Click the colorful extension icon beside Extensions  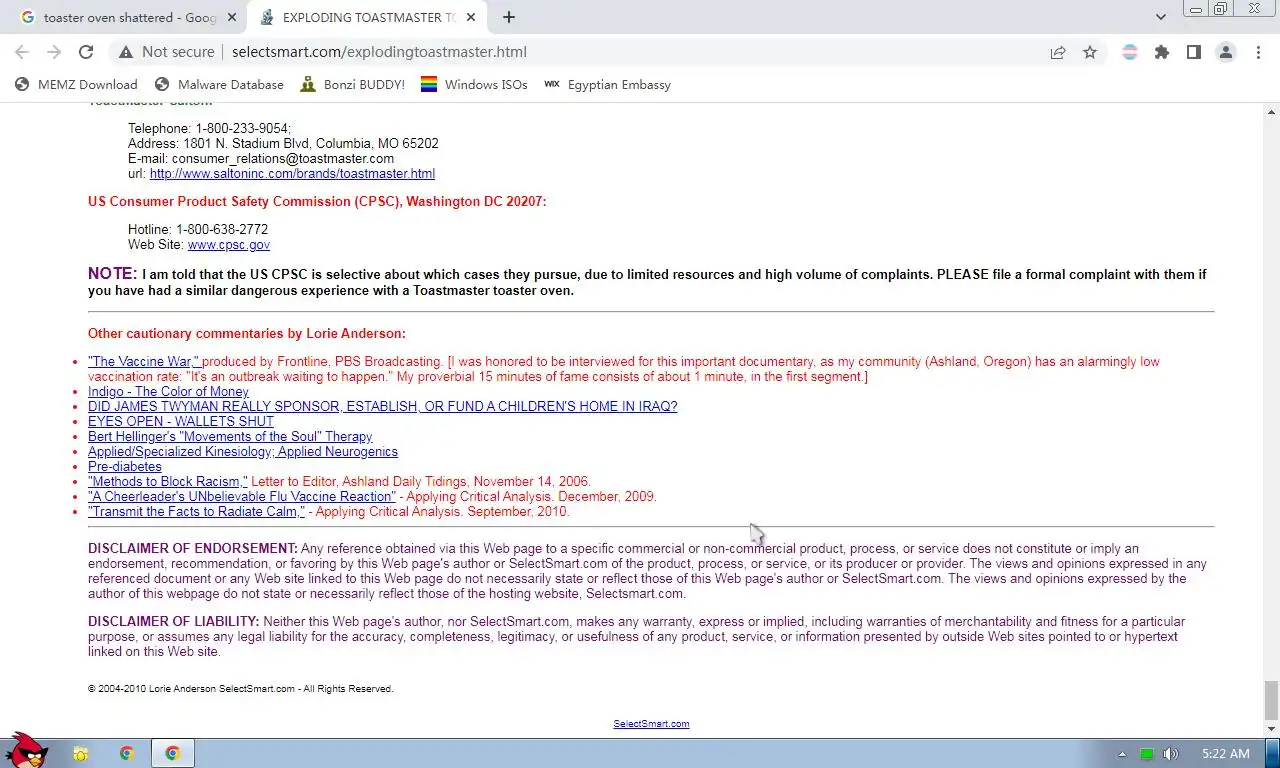tap(1130, 52)
